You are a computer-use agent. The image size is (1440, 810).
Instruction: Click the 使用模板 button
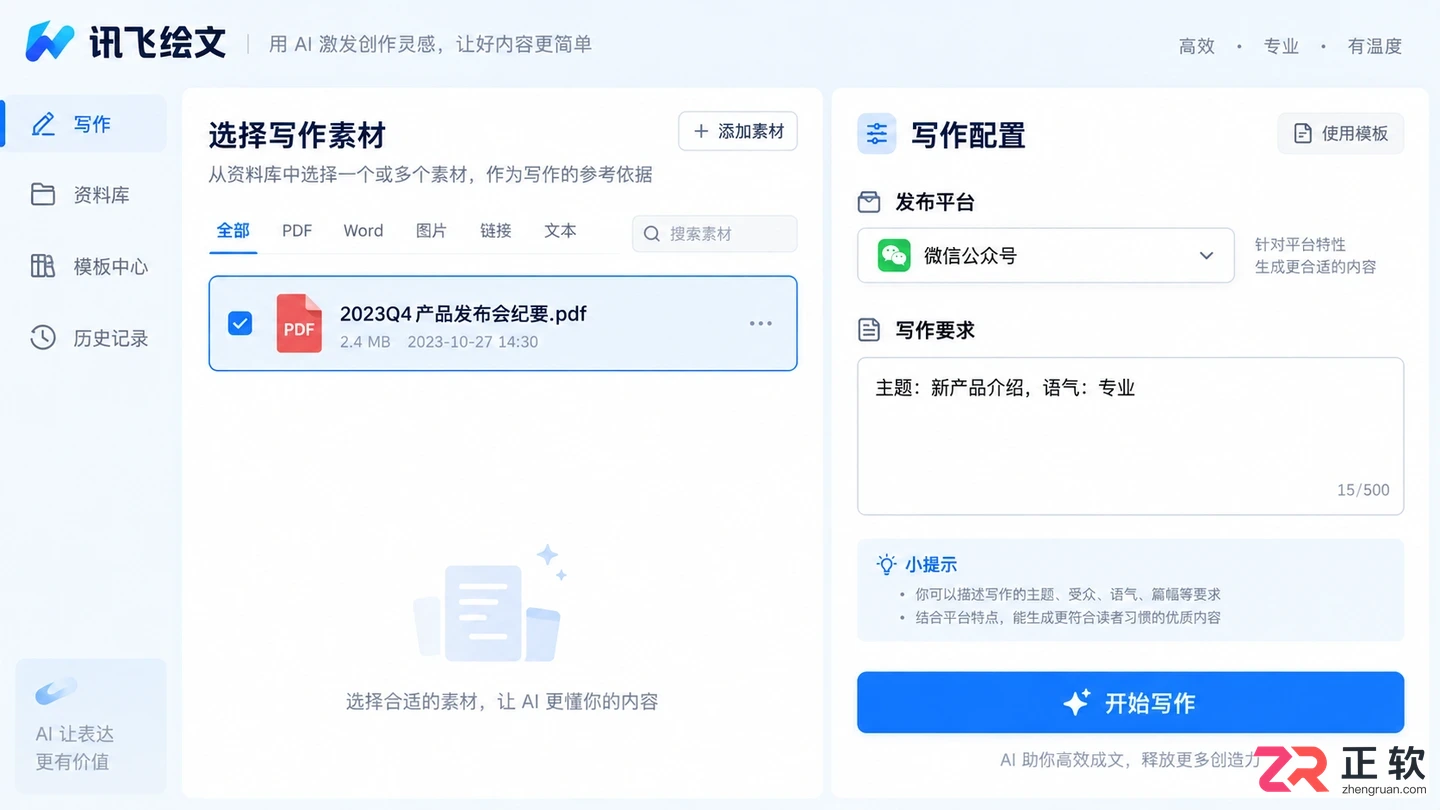[x=1341, y=134]
